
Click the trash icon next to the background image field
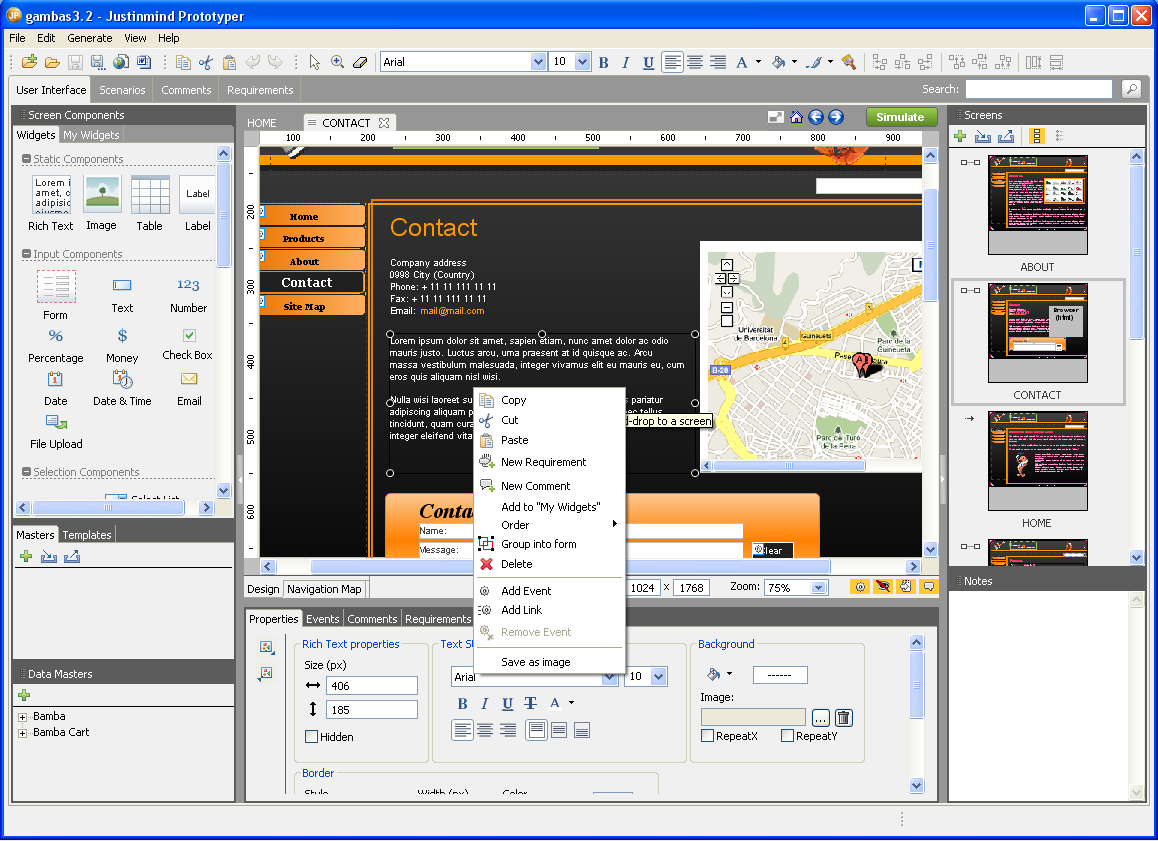[843, 717]
